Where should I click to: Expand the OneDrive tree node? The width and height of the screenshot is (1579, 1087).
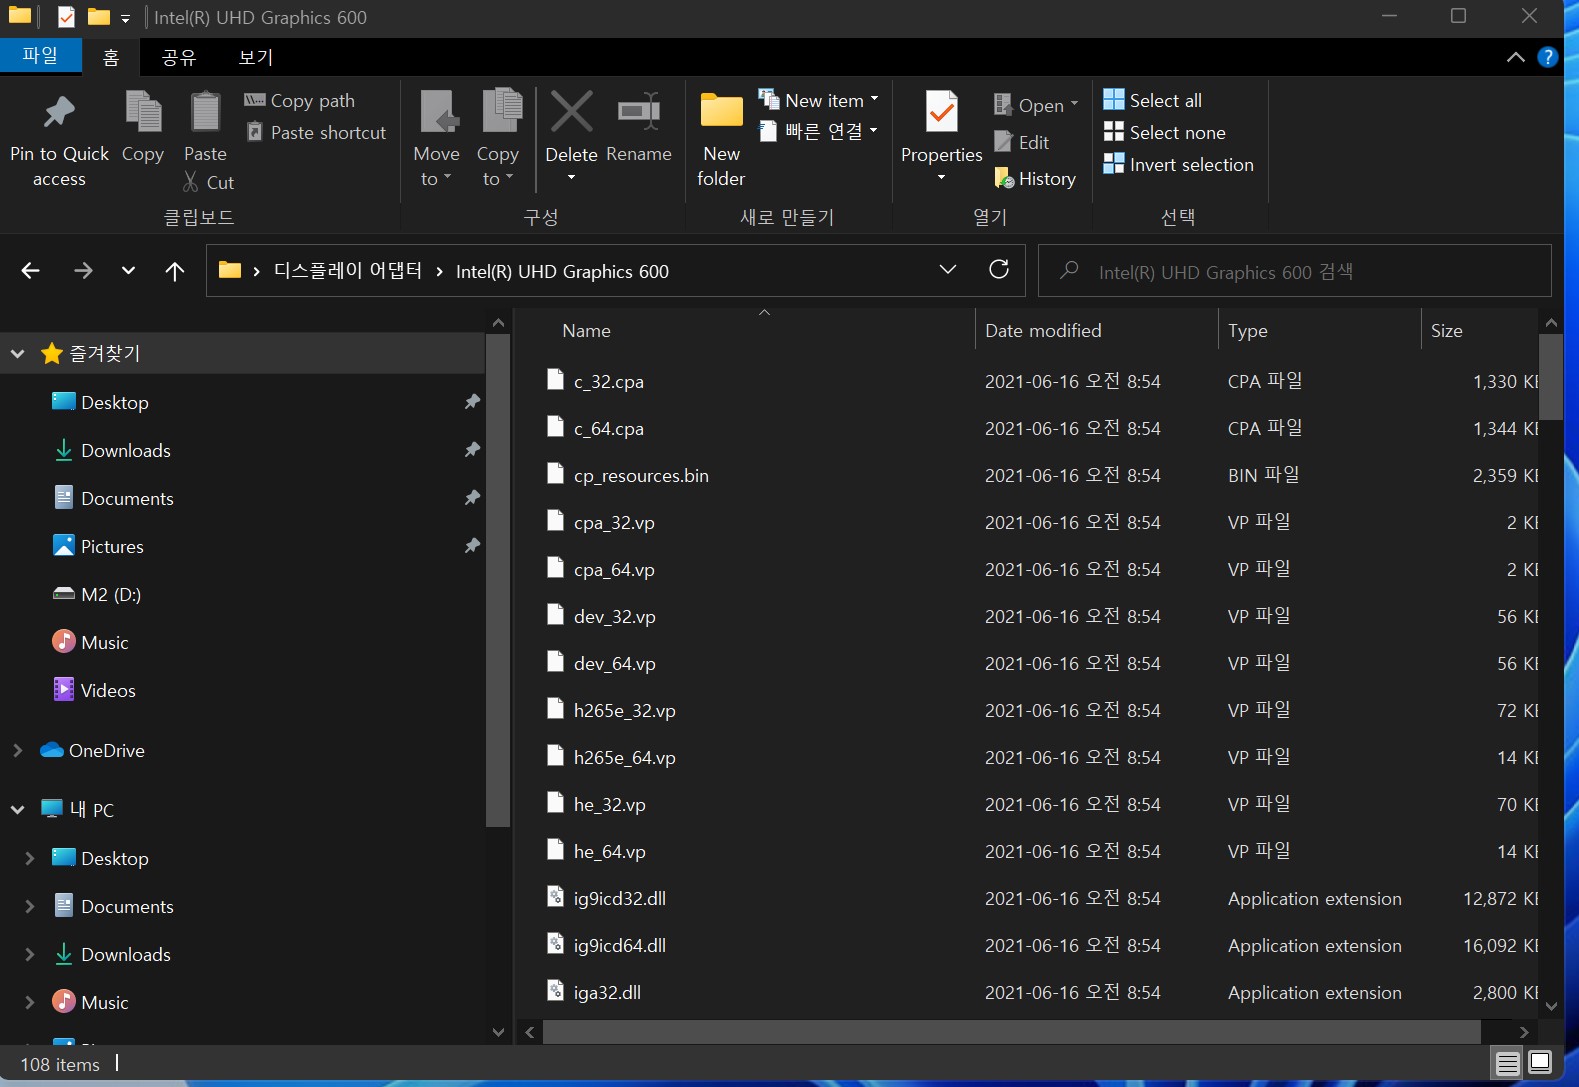[x=17, y=750]
